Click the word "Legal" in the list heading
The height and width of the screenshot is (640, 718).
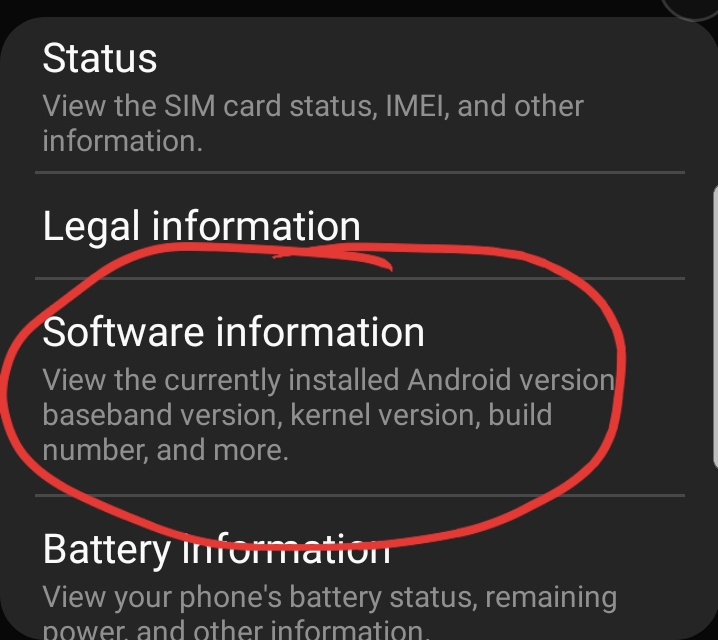tap(91, 227)
